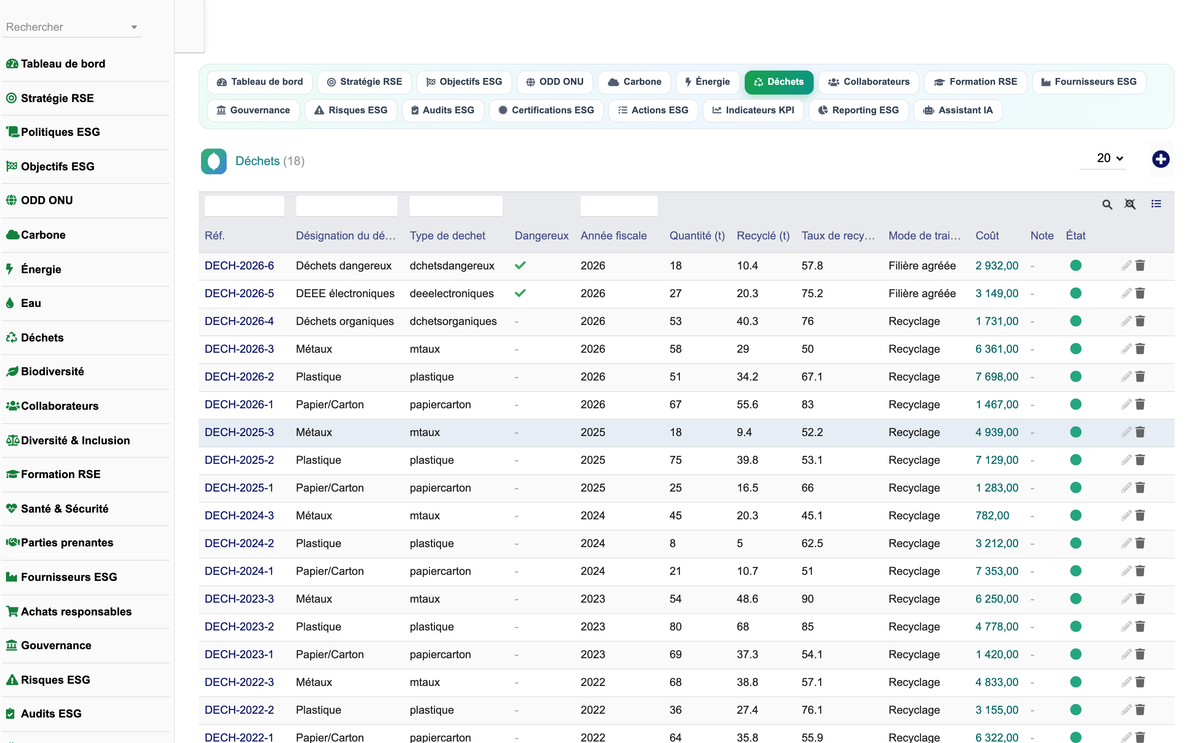The height and width of the screenshot is (743, 1200).
Task: Click the Réf. filter input field
Action: pyautogui.click(x=244, y=206)
